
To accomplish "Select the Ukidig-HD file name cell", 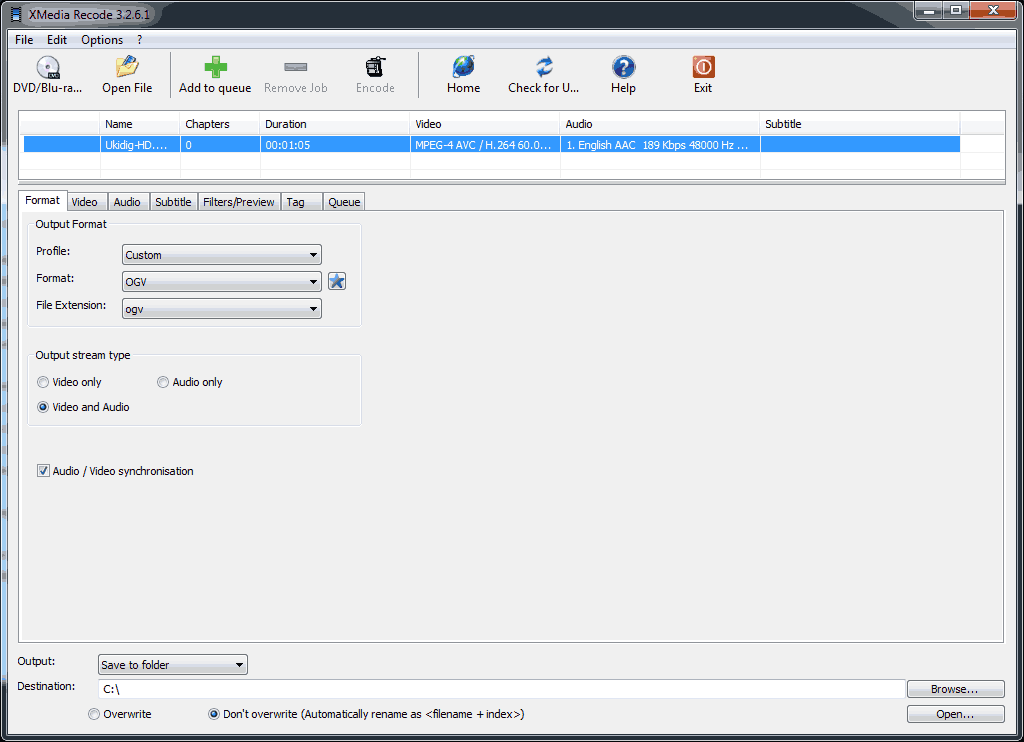I will click(140, 145).
